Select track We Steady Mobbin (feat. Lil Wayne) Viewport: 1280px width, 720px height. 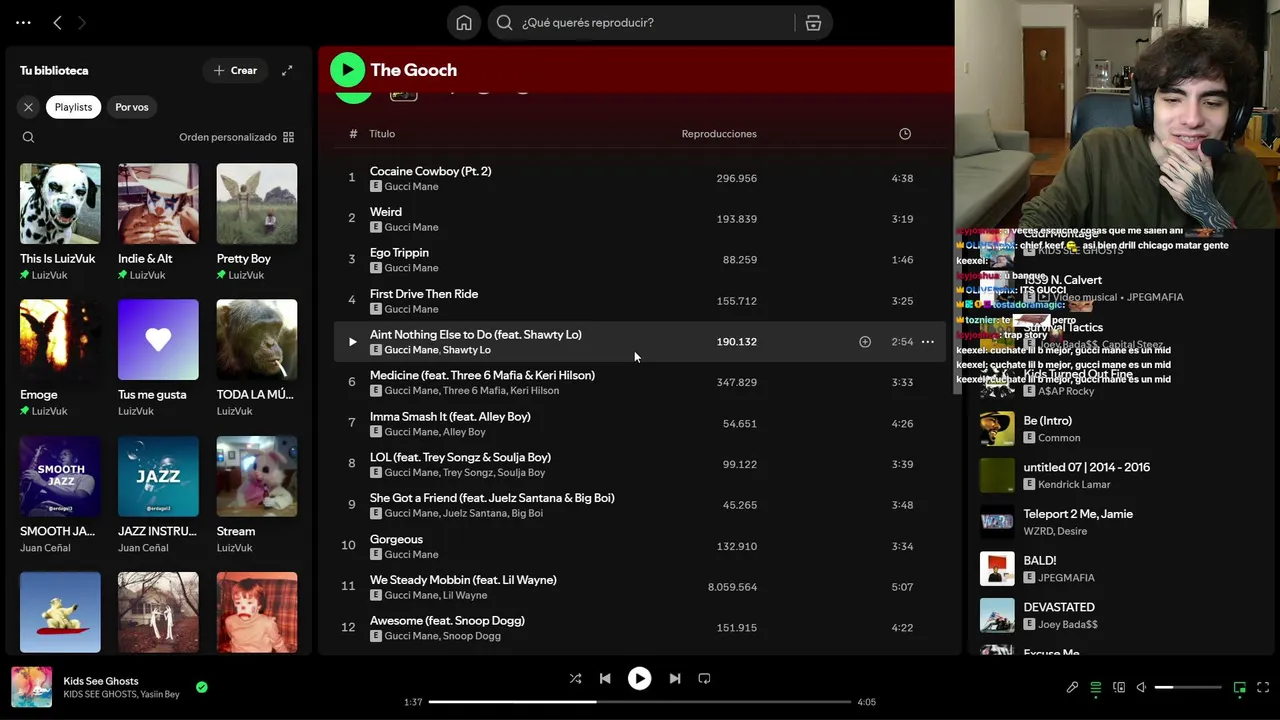coord(639,587)
